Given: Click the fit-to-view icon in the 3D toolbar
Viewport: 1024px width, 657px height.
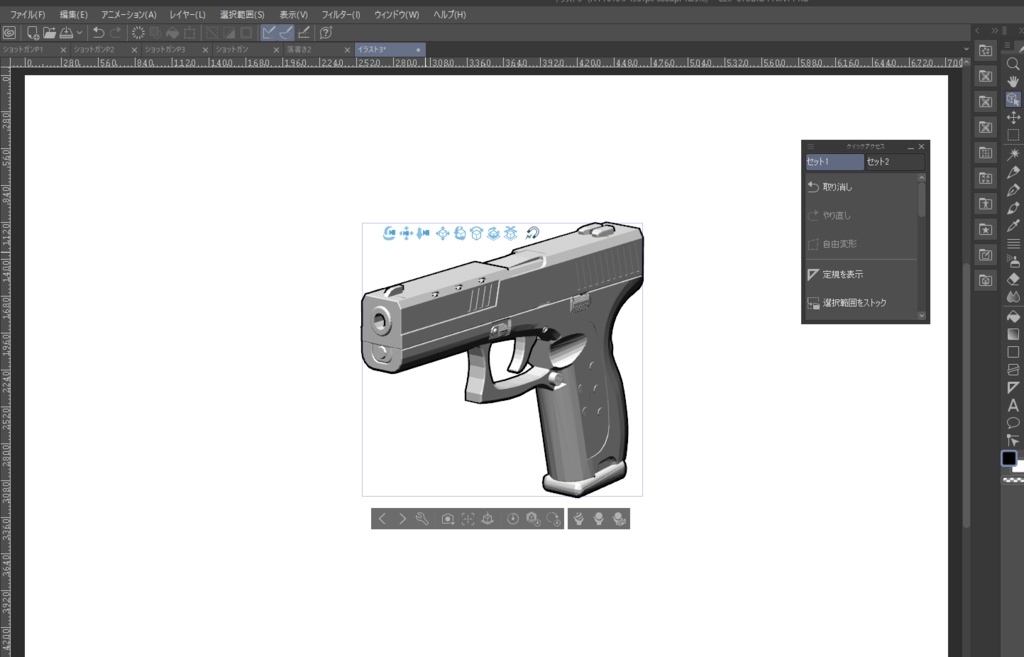Looking at the screenshot, I should pos(468,518).
